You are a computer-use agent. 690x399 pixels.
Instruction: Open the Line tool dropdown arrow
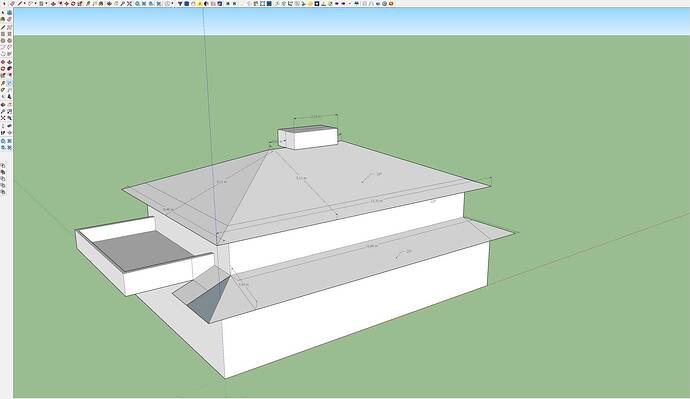(x=25, y=4)
